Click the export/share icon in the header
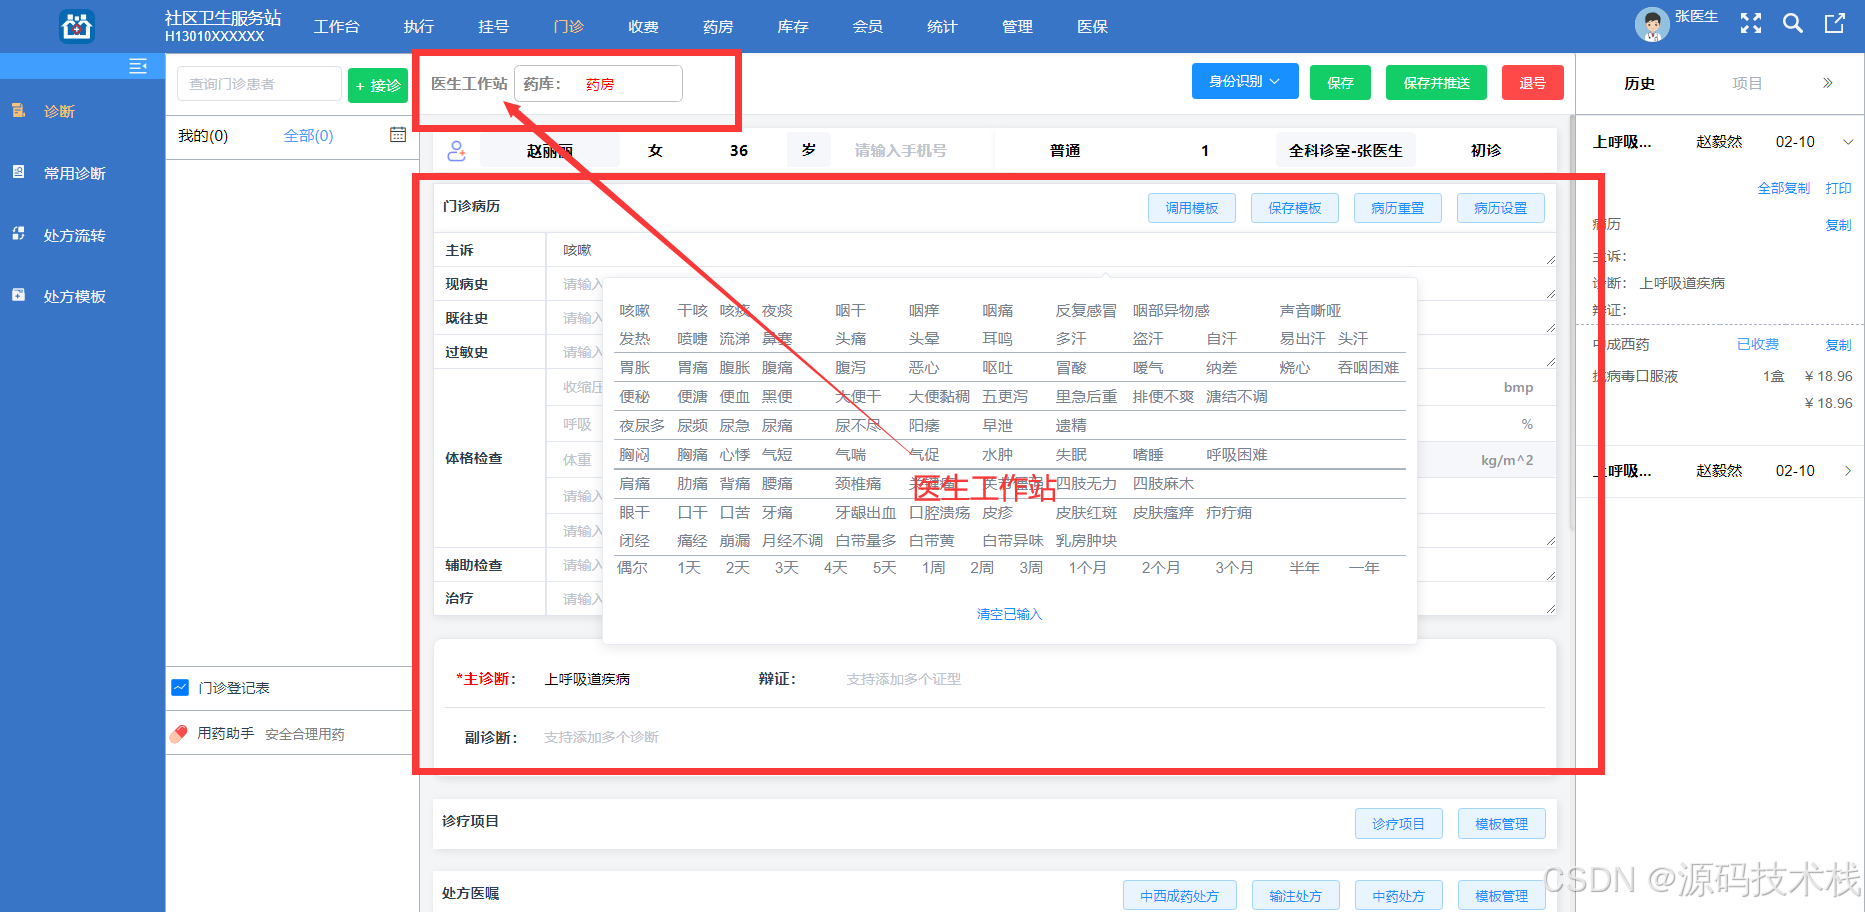 (x=1834, y=23)
